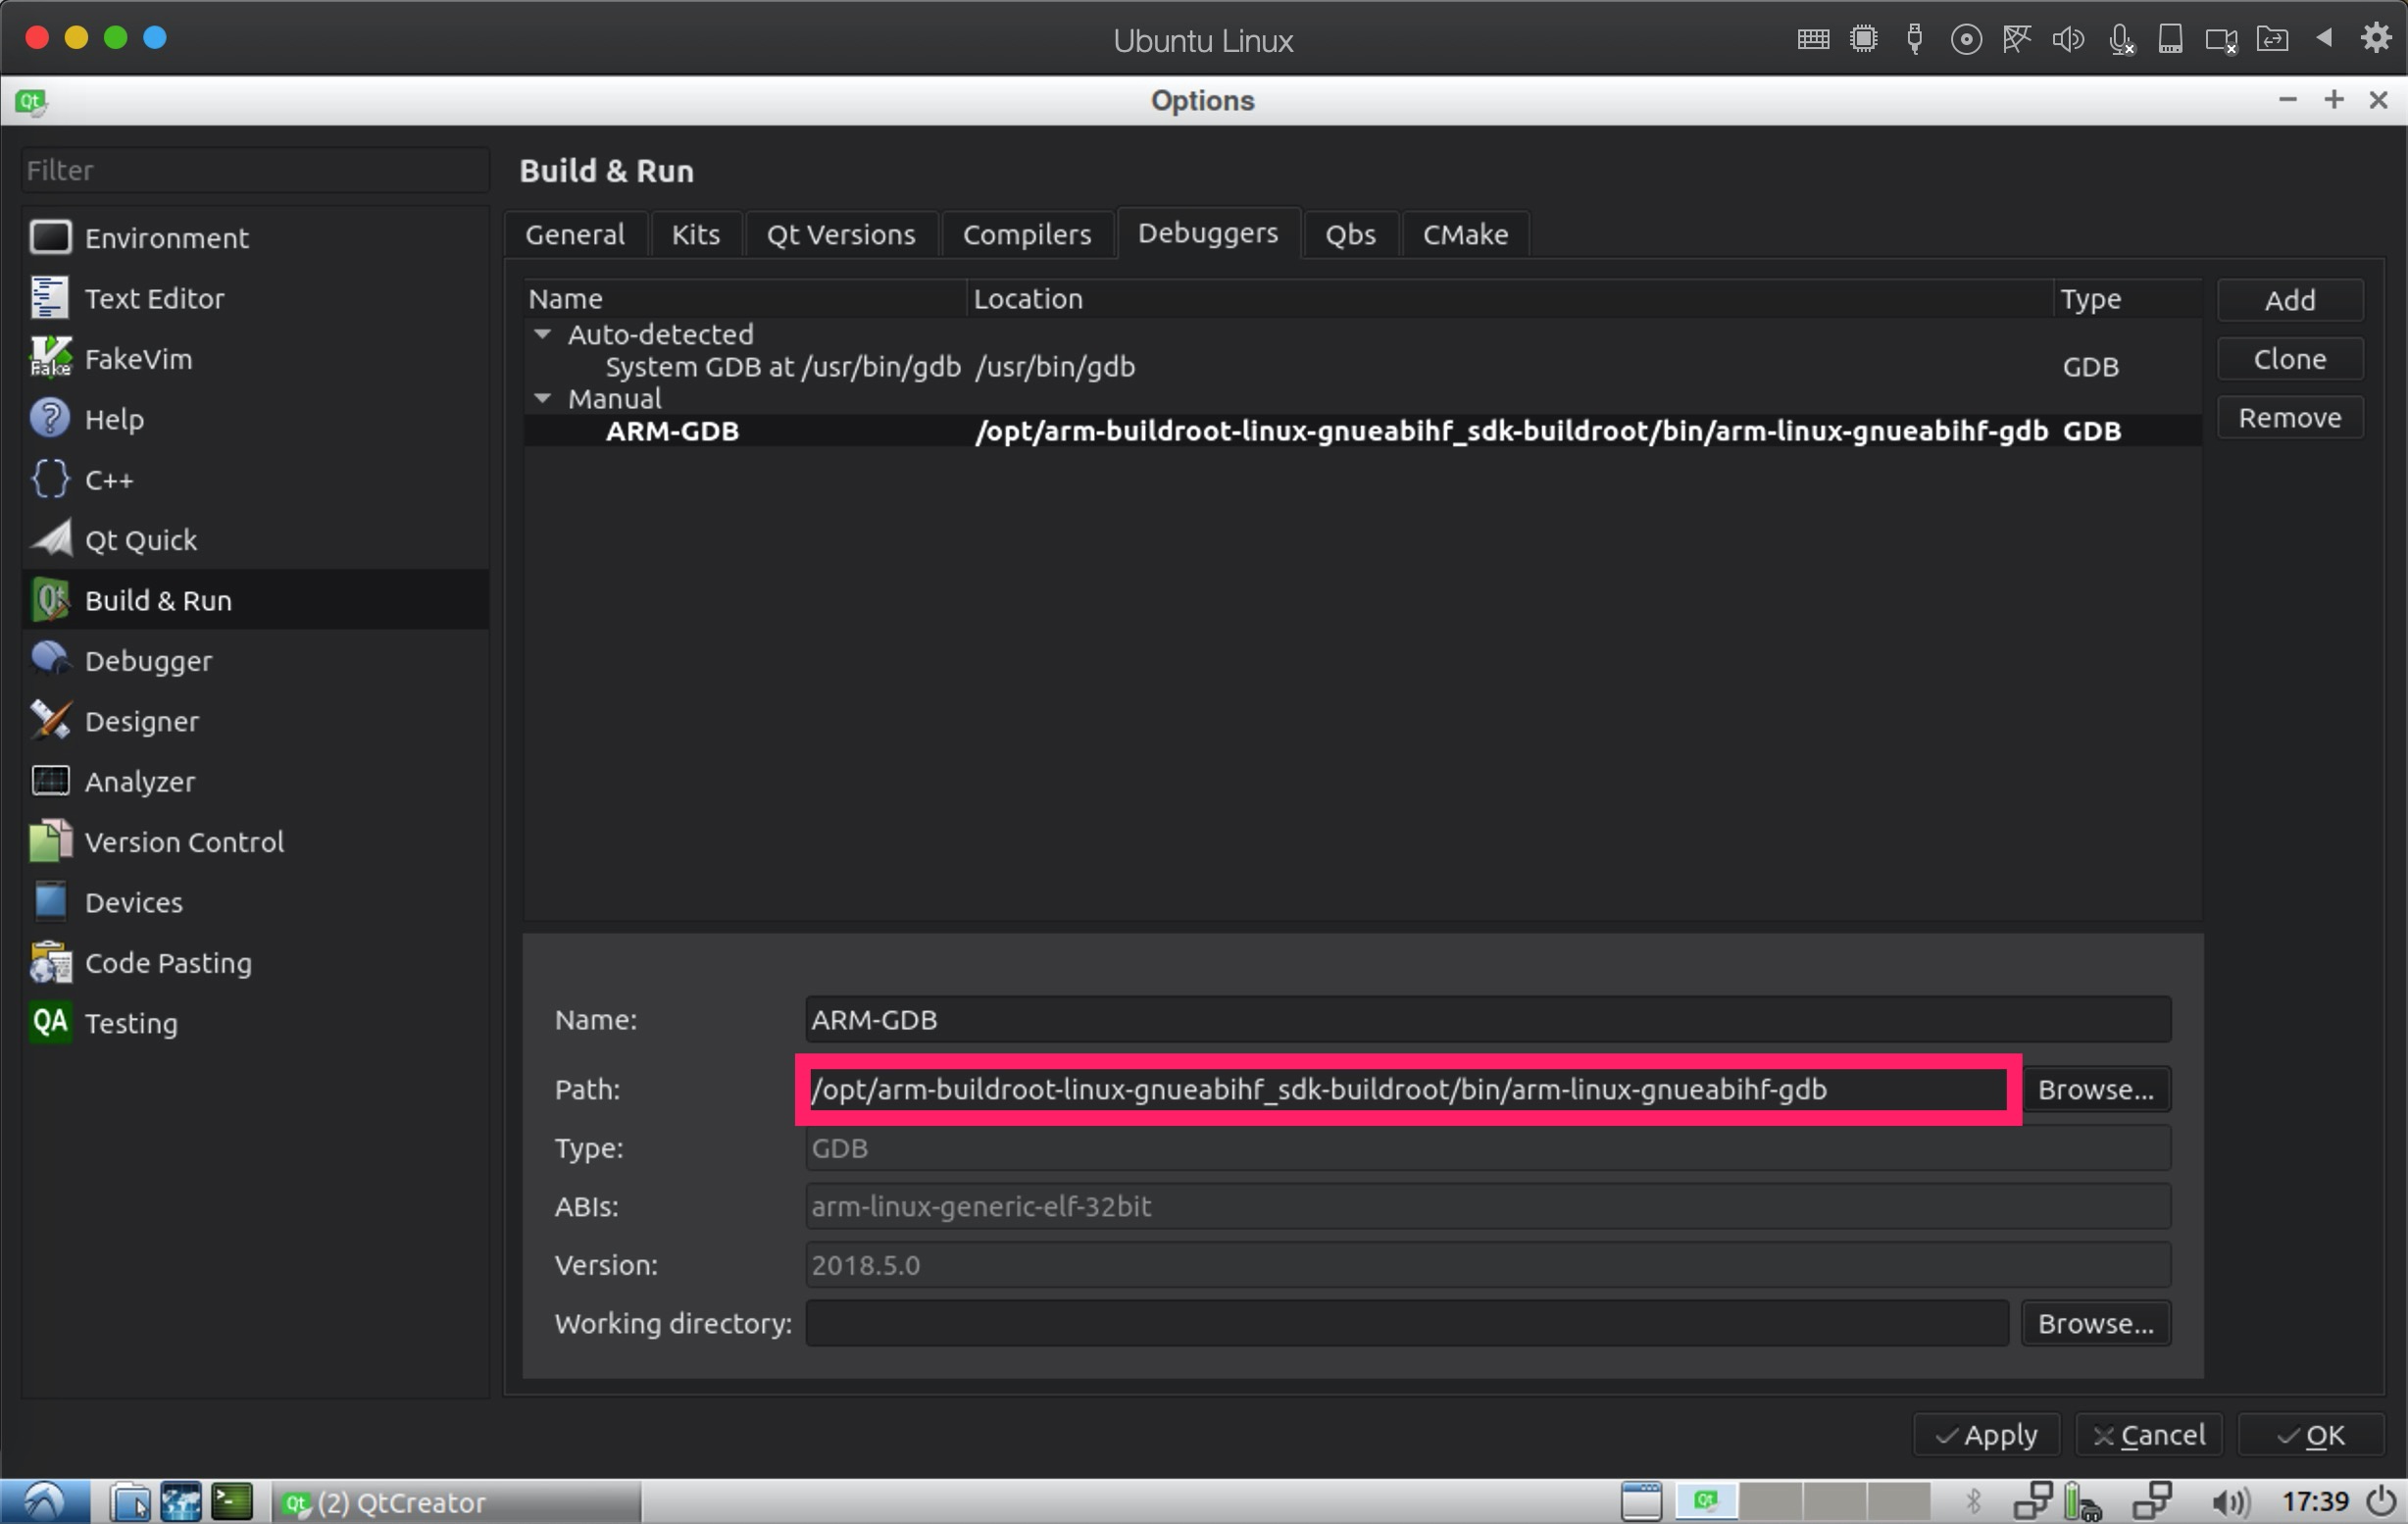Click the Type GDB read-only field
Screen dimensions: 2408x1524
click(1488, 1148)
